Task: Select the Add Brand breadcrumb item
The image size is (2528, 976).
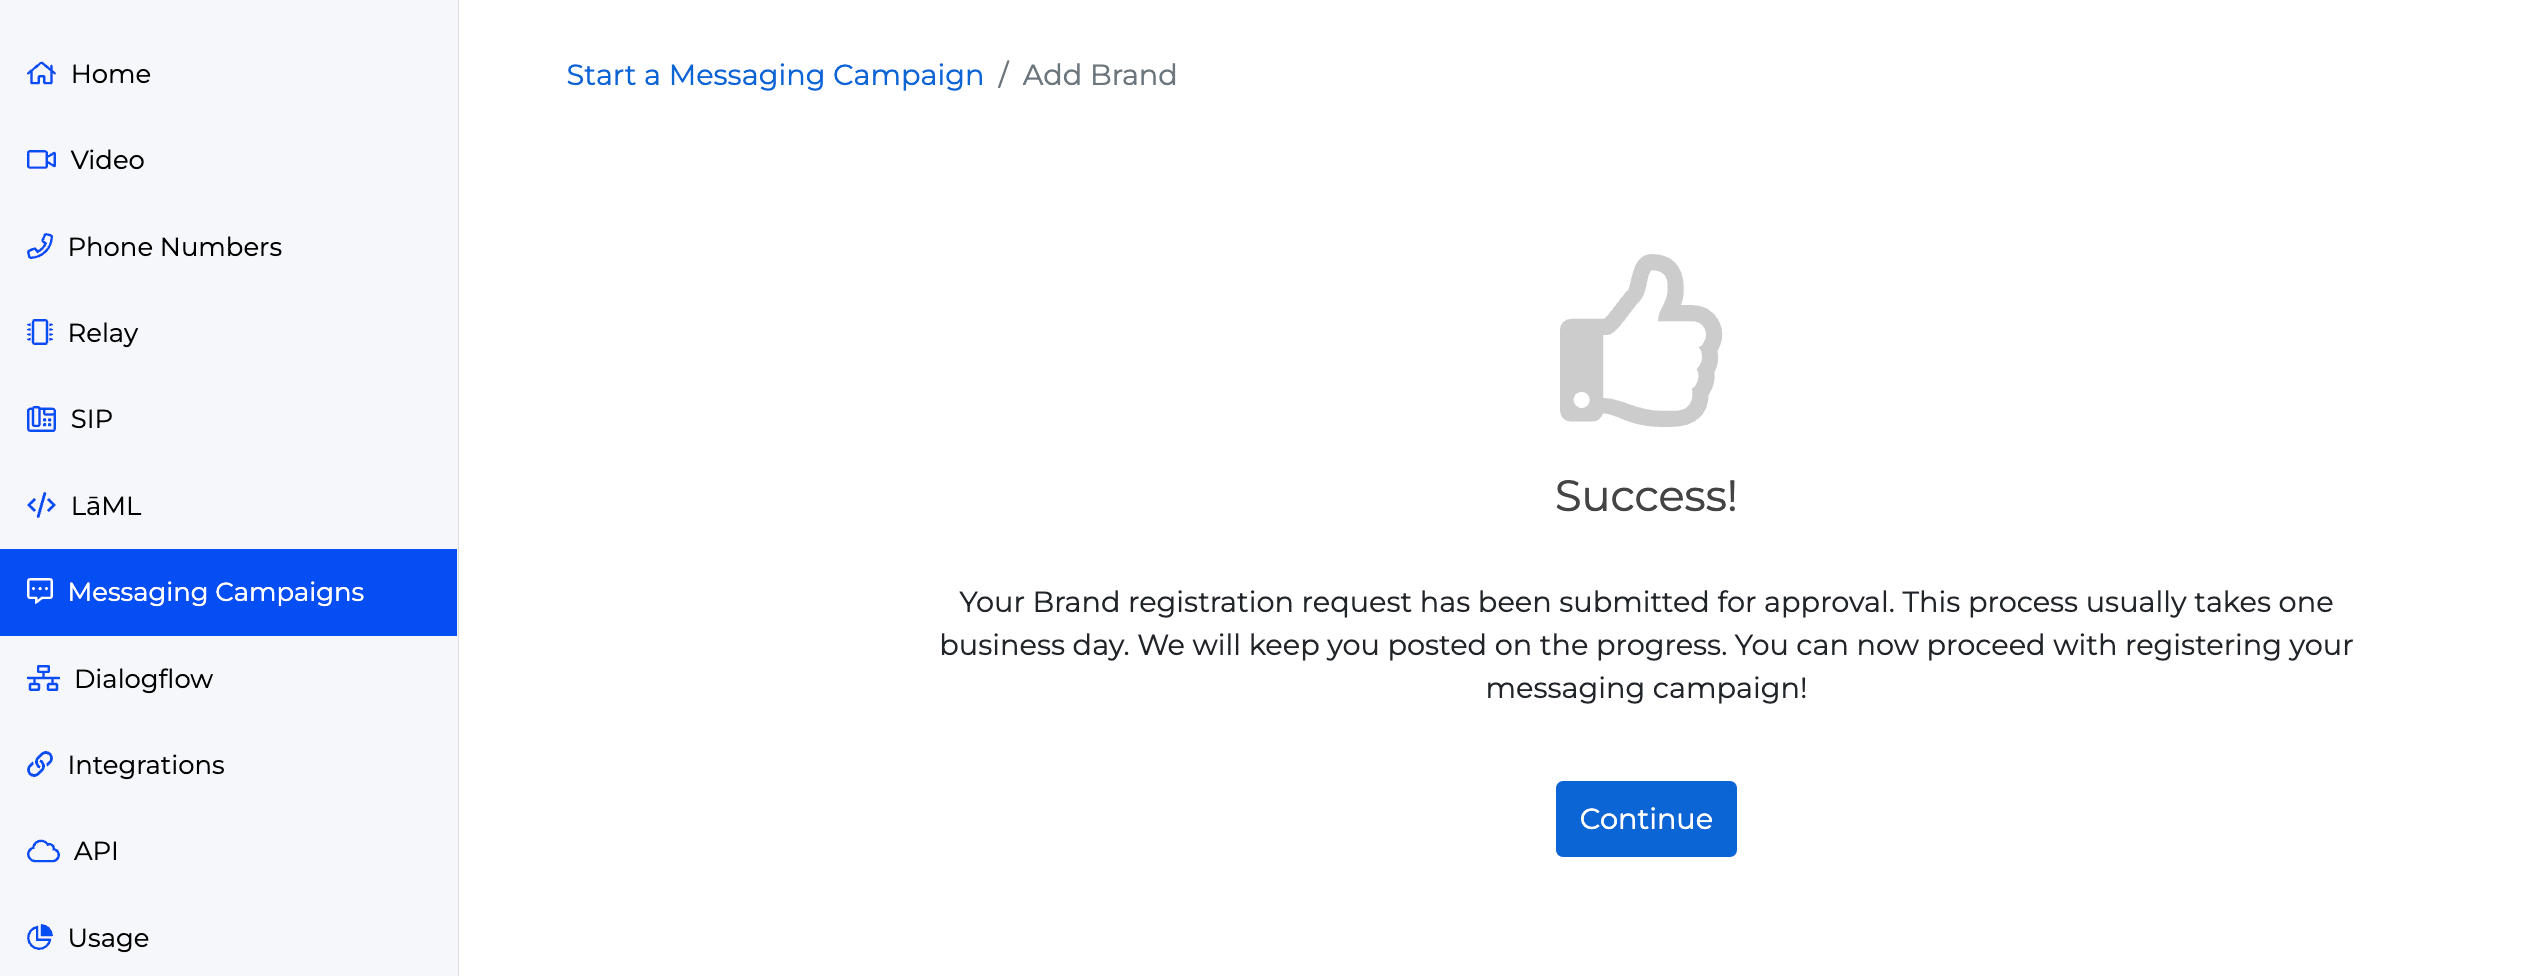Action: click(x=1098, y=74)
